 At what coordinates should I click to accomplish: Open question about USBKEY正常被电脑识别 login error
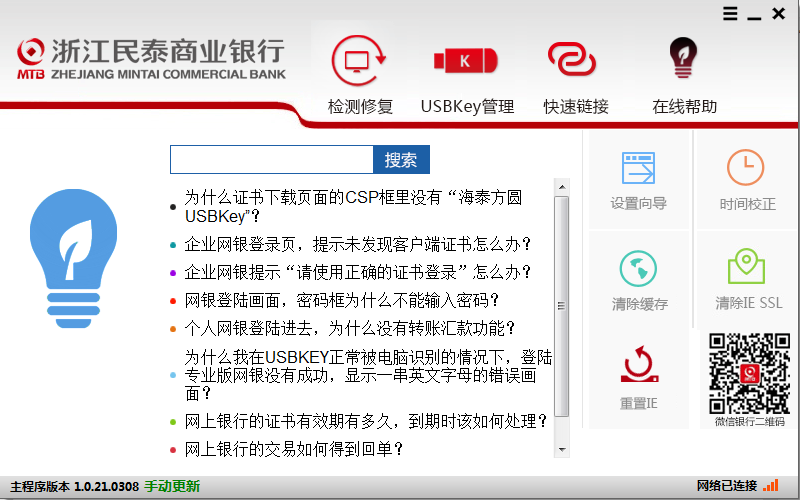pos(368,375)
